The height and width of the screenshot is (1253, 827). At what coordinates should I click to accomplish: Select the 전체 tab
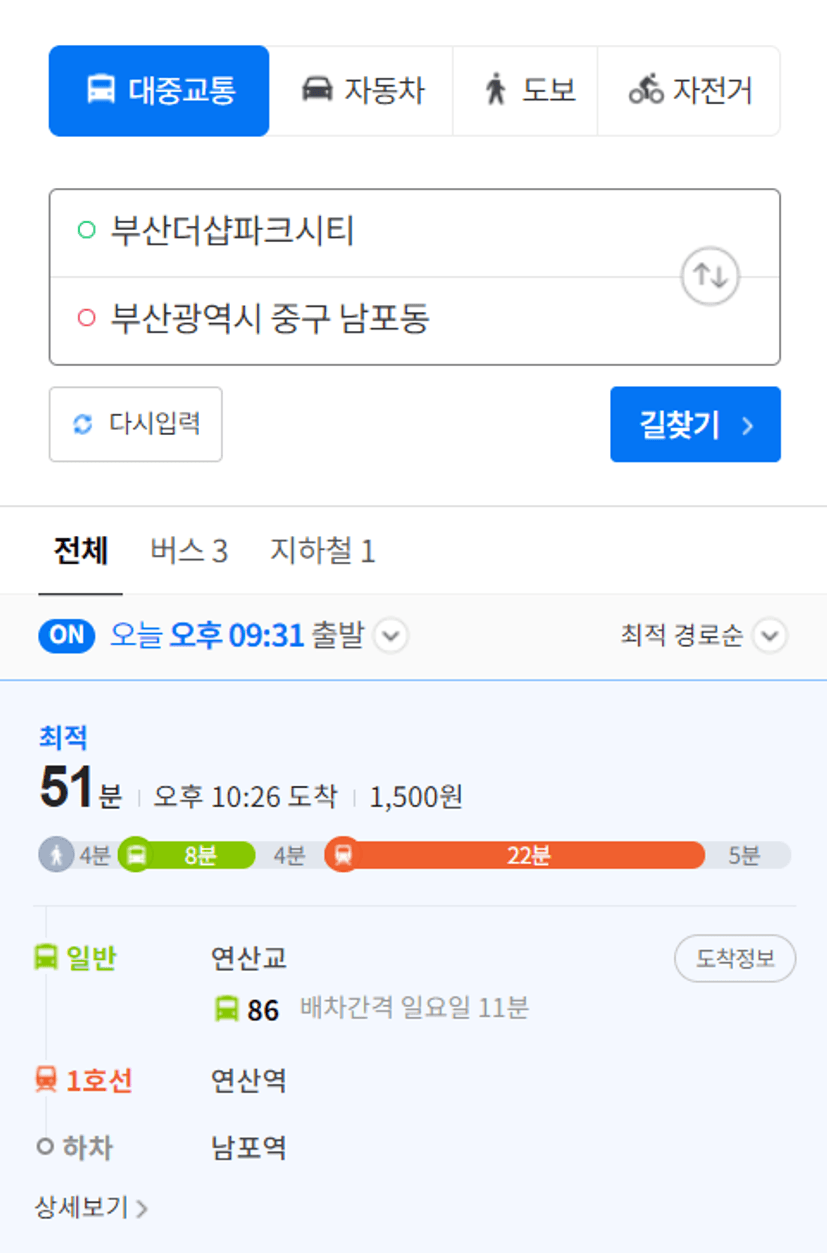[x=81, y=551]
